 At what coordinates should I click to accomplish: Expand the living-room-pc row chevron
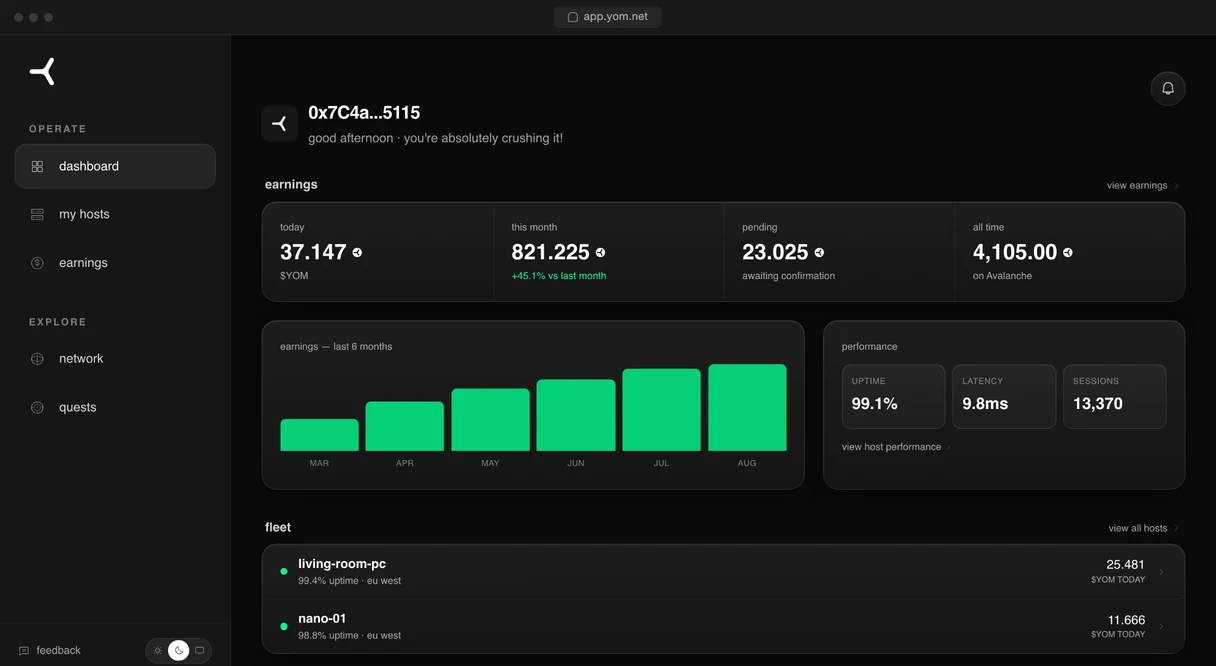point(1161,572)
